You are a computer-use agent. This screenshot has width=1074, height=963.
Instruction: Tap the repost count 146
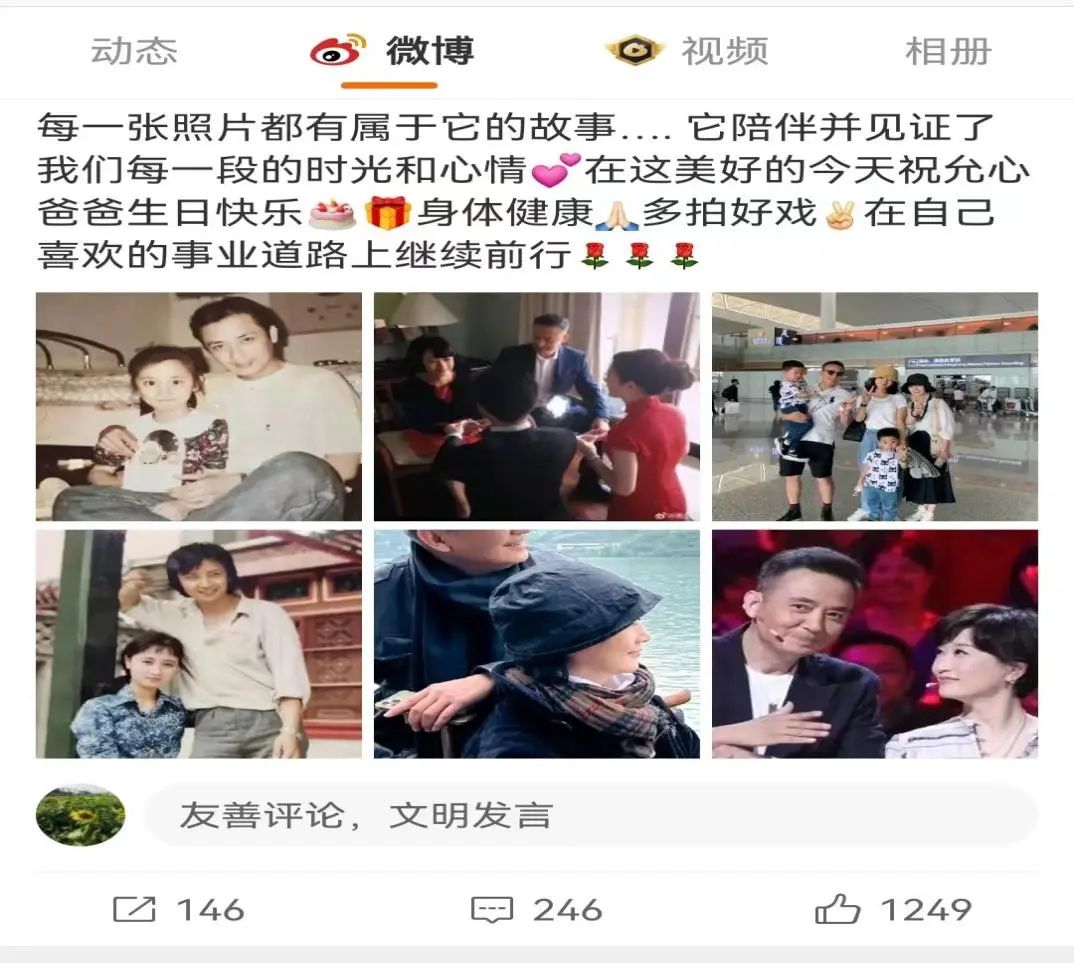[x=211, y=910]
